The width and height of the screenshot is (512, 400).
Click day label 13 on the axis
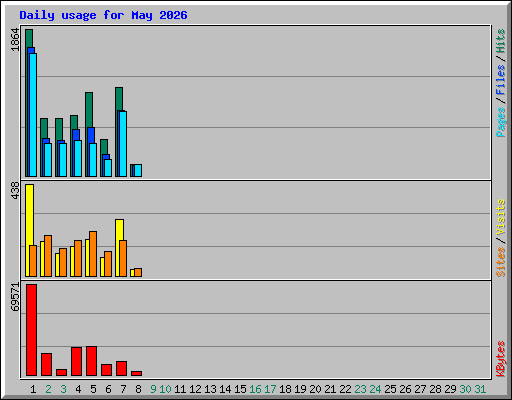(210, 389)
